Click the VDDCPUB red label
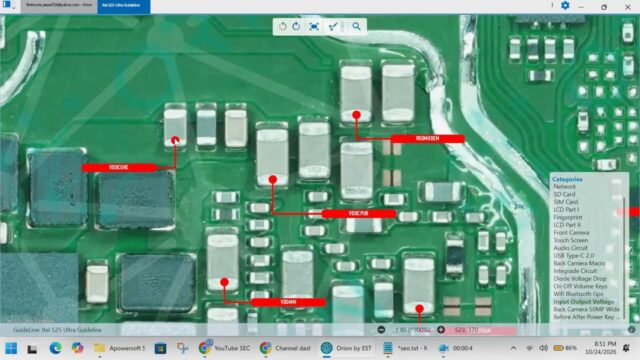The width and height of the screenshot is (640, 360). (358, 213)
